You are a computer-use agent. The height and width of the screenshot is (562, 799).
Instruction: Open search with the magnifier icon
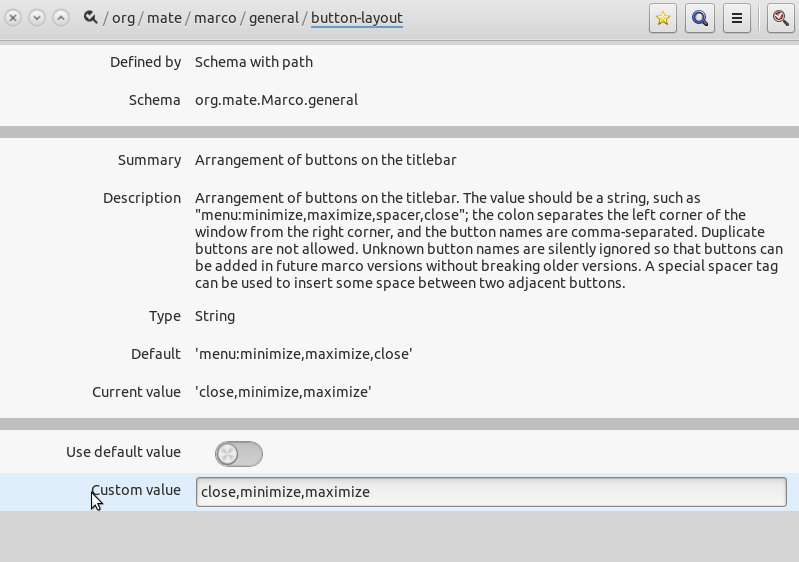pos(700,18)
